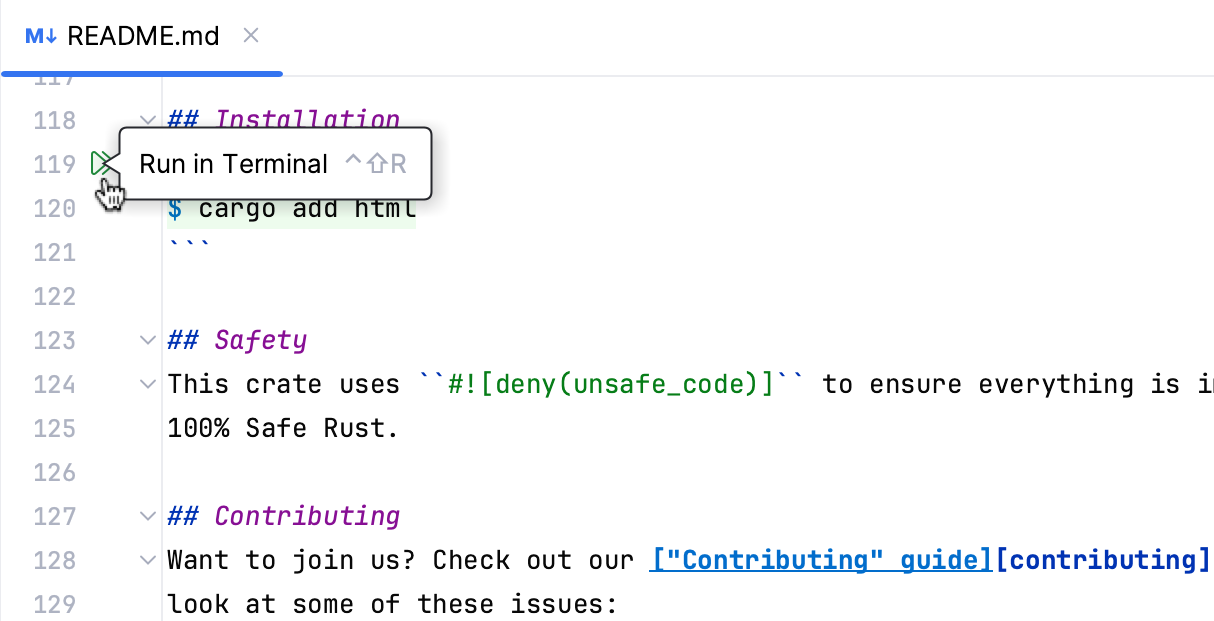Select "Run in Terminal" from the popup
This screenshot has height=621, width=1214.
coord(234,163)
